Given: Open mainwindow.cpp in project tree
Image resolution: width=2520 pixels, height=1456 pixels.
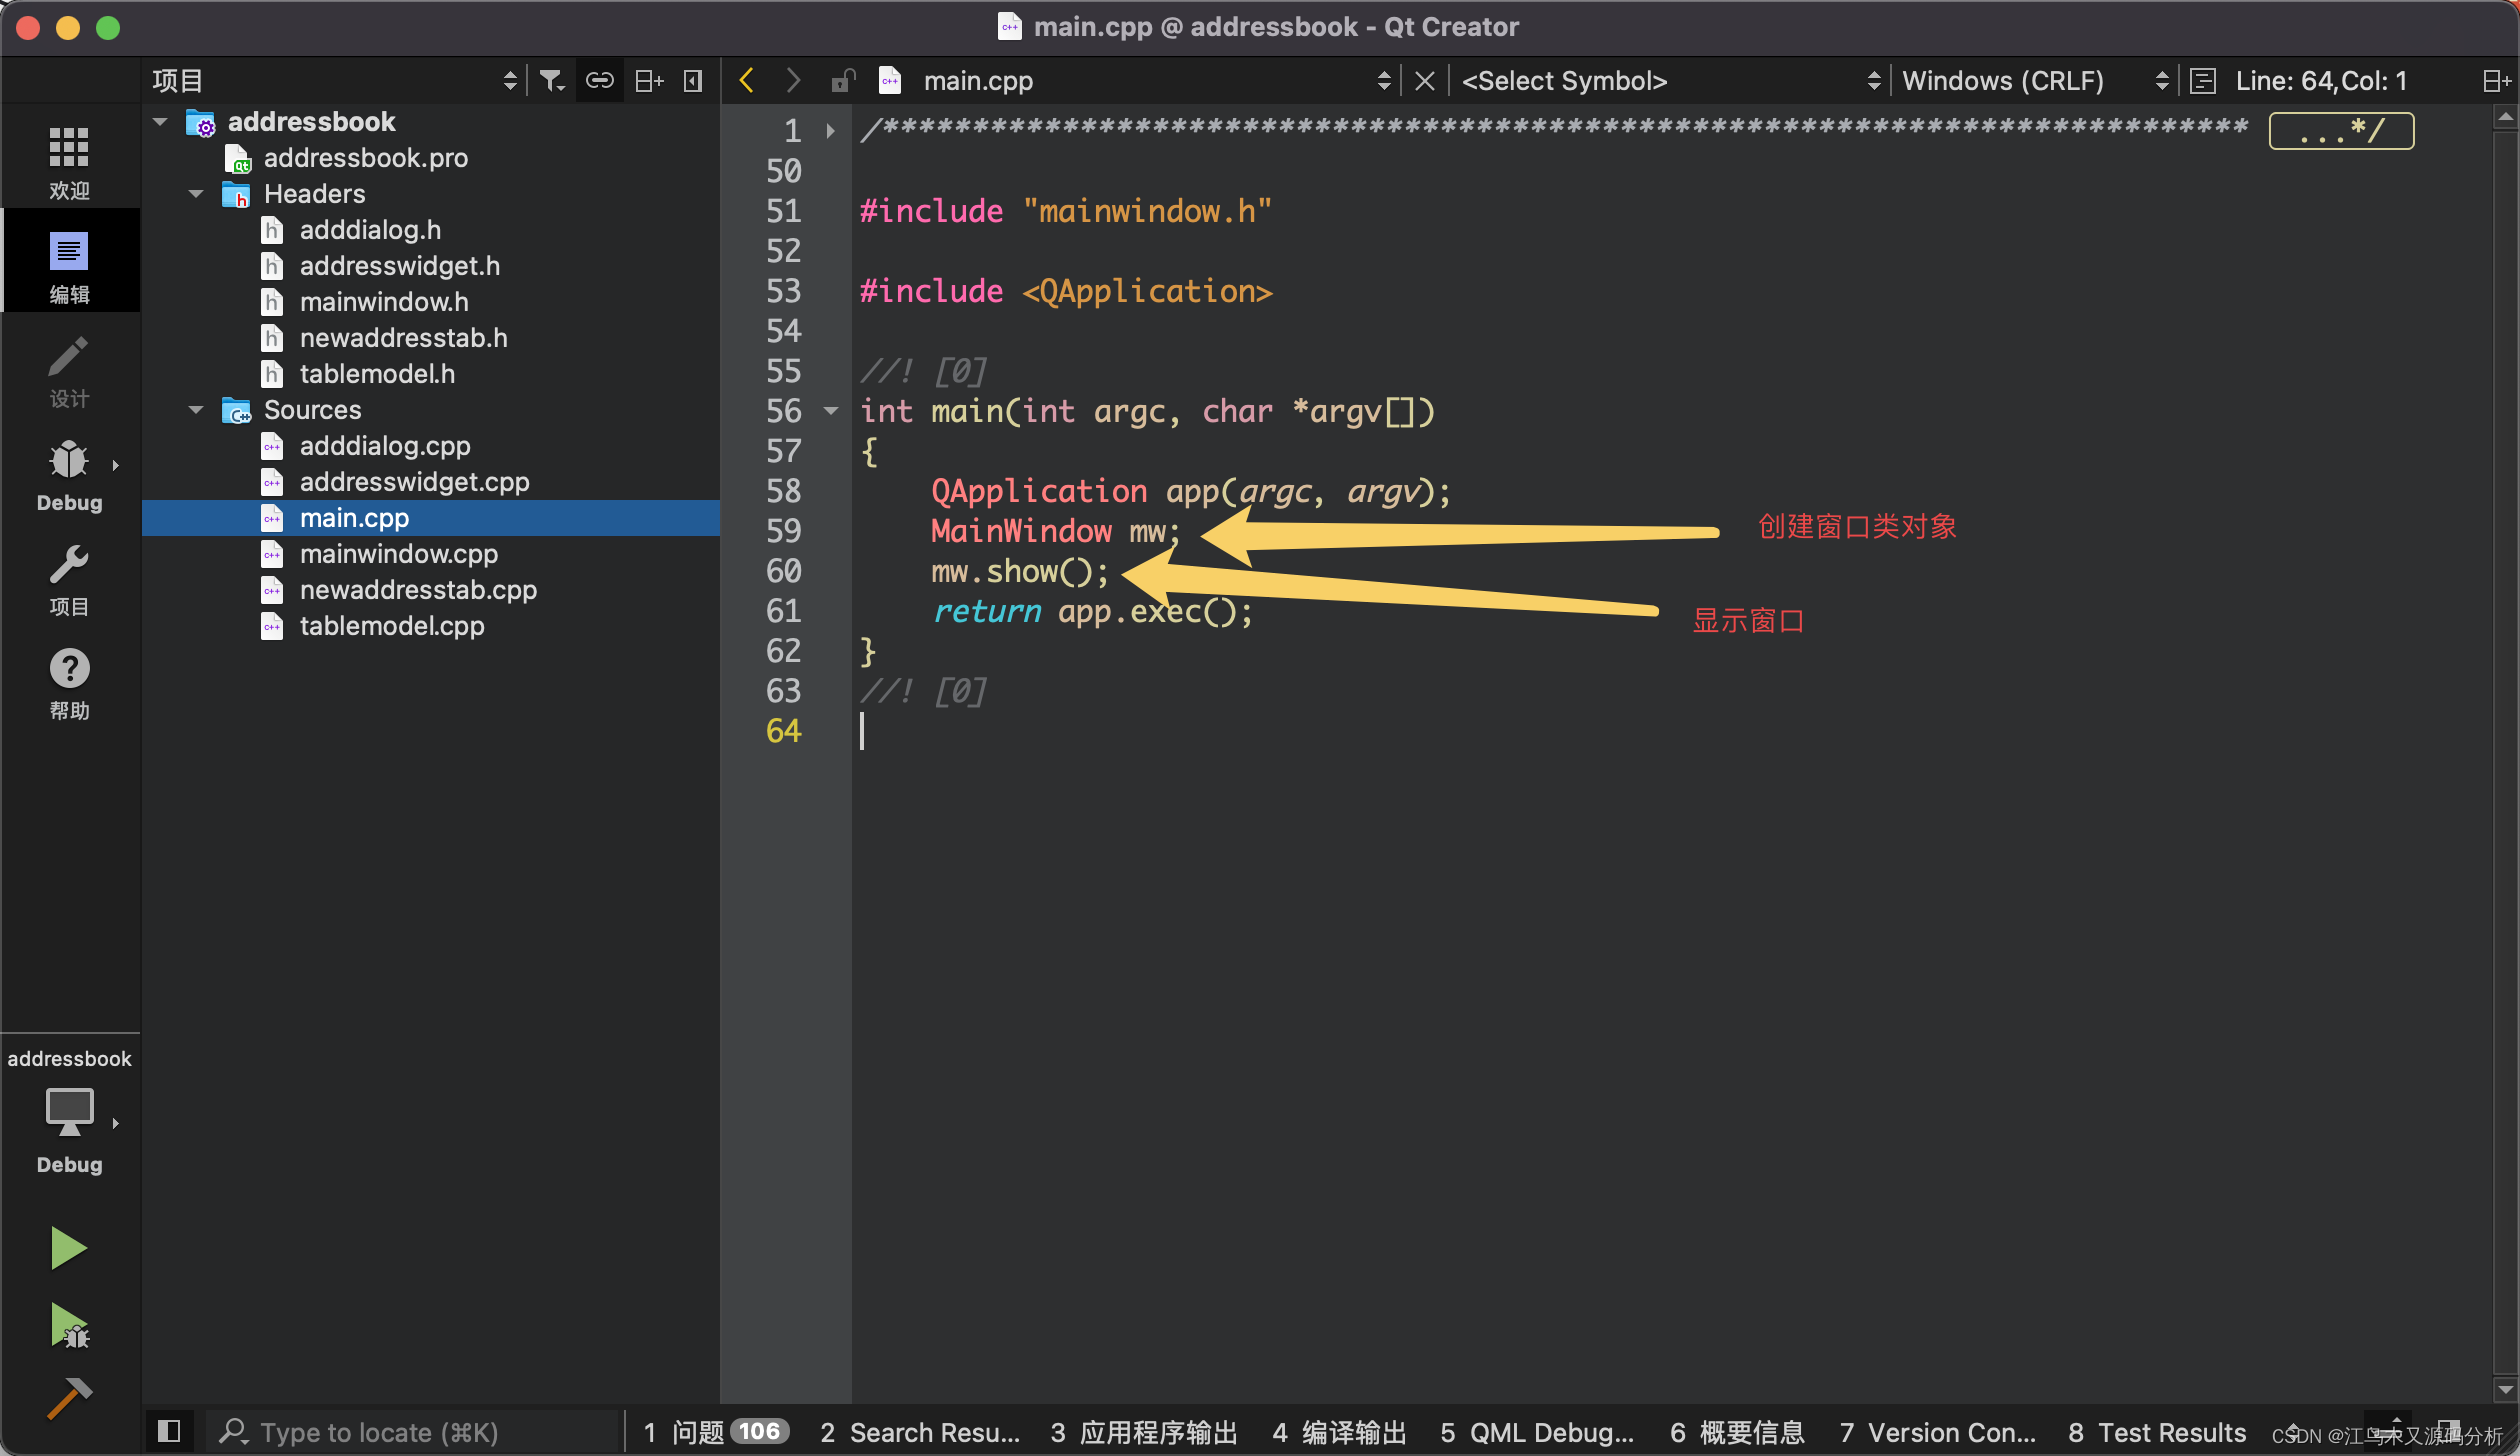Looking at the screenshot, I should pos(398,554).
